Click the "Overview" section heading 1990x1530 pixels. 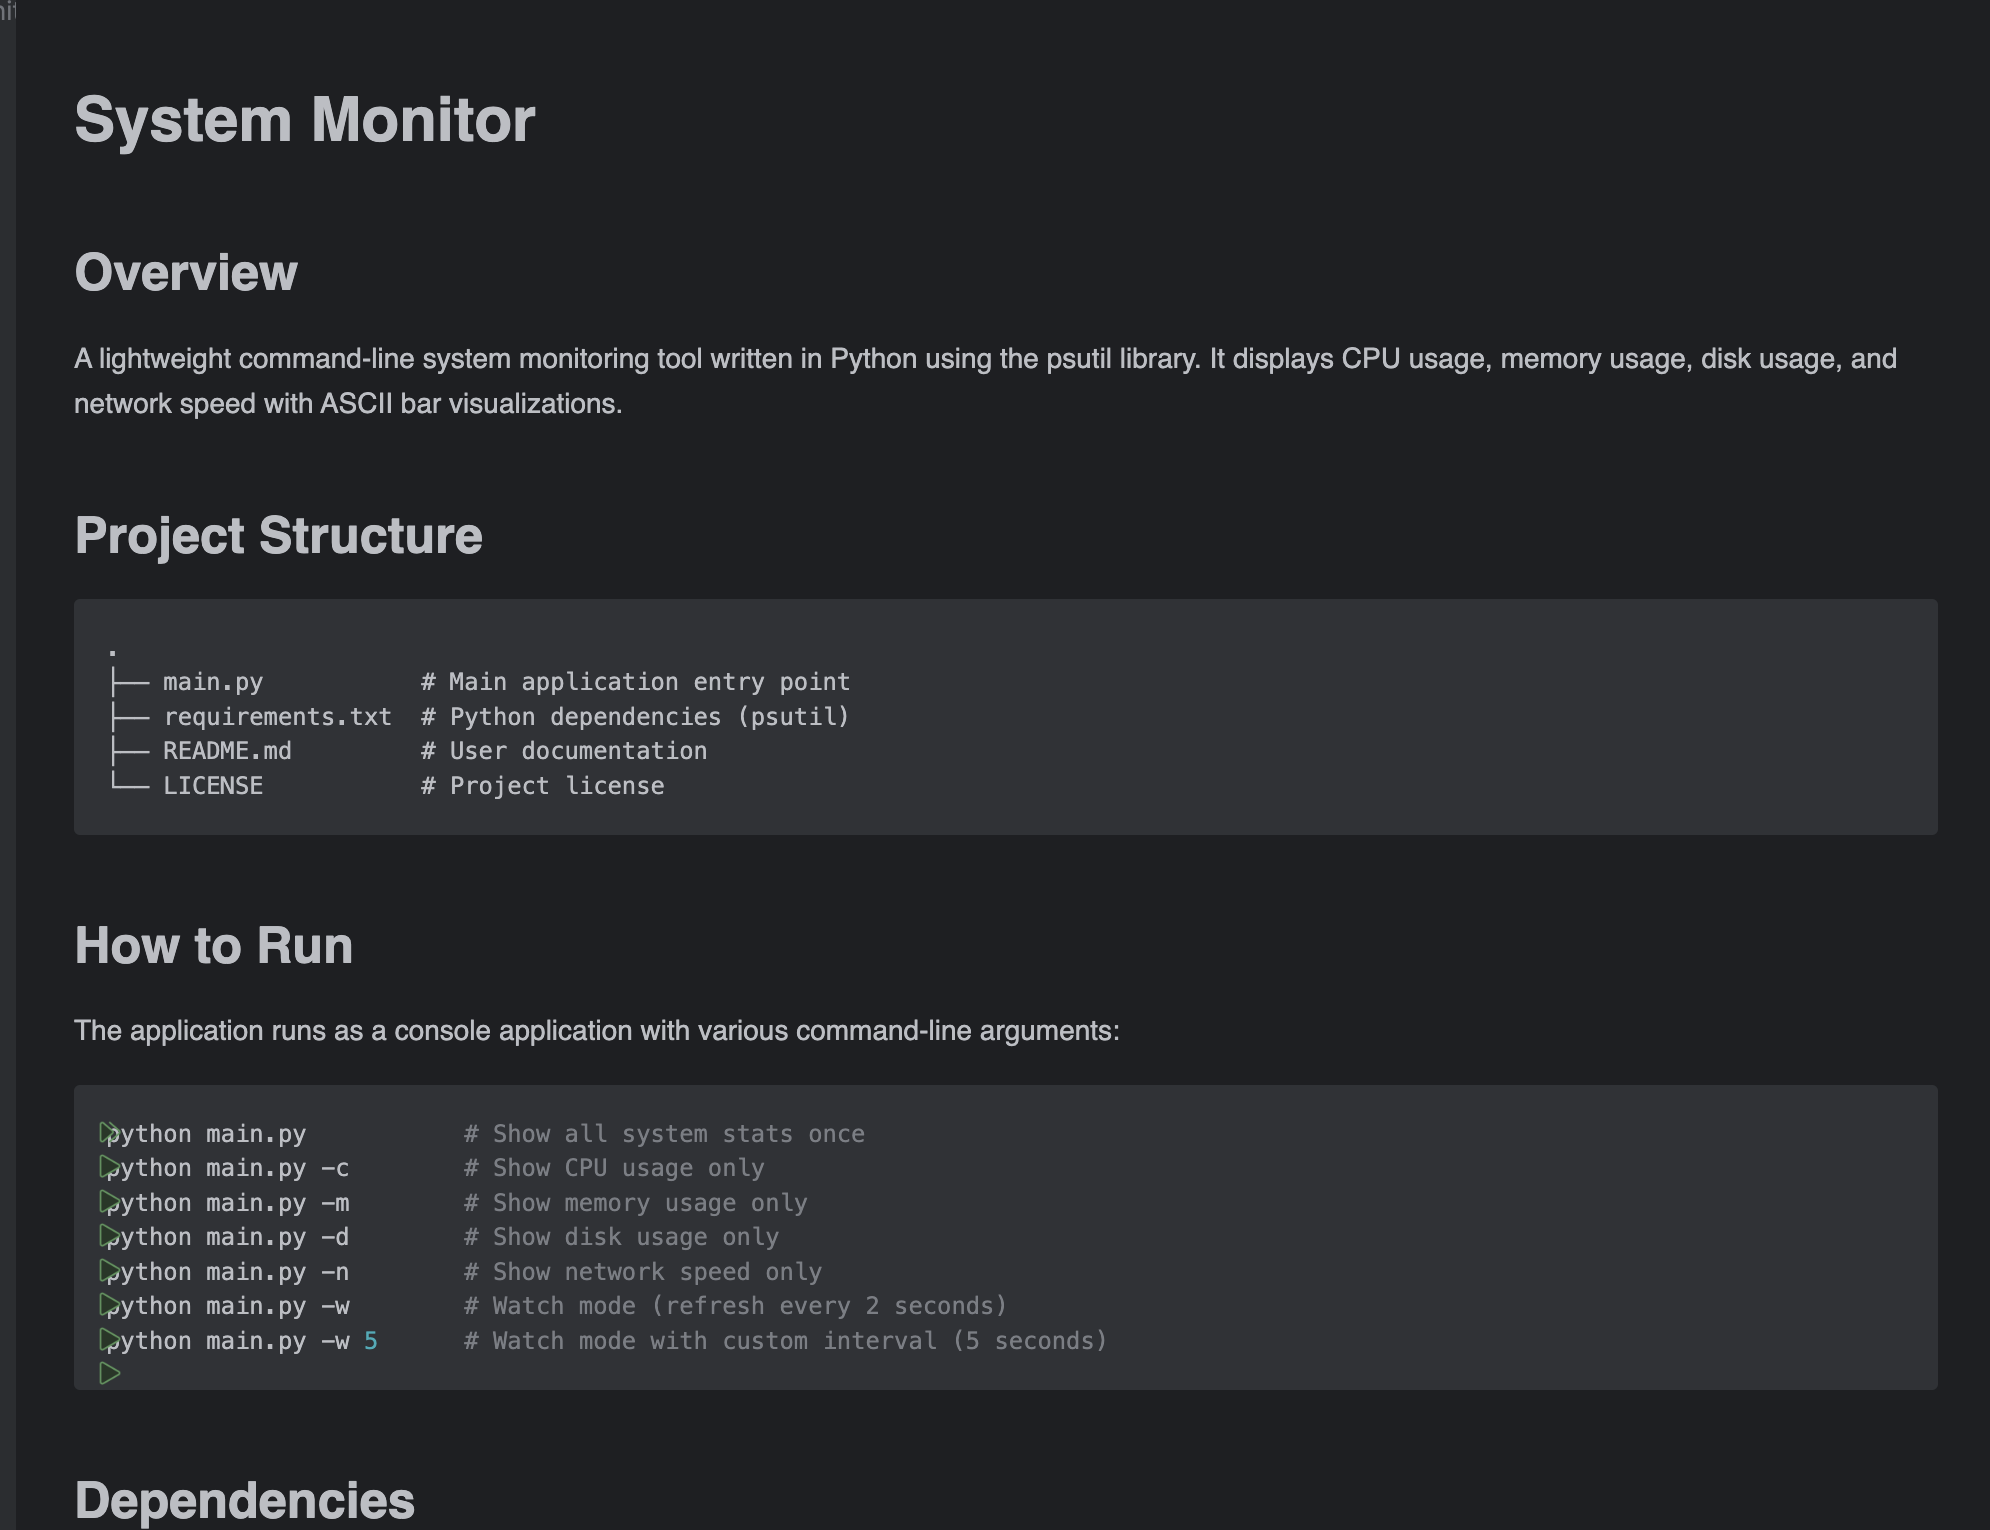pyautogui.click(x=186, y=273)
